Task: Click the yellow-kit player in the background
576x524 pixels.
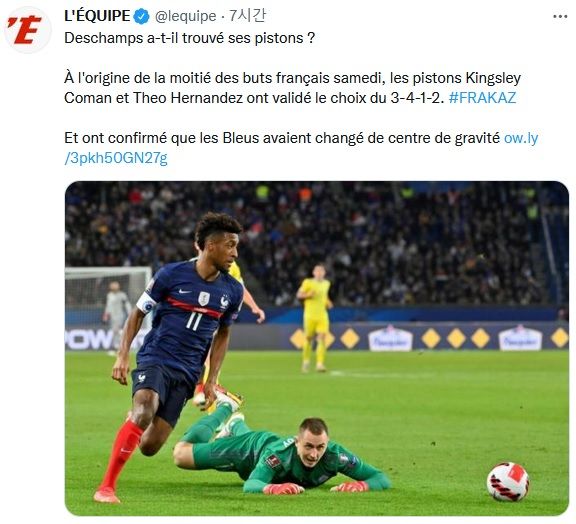Action: pyautogui.click(x=315, y=318)
